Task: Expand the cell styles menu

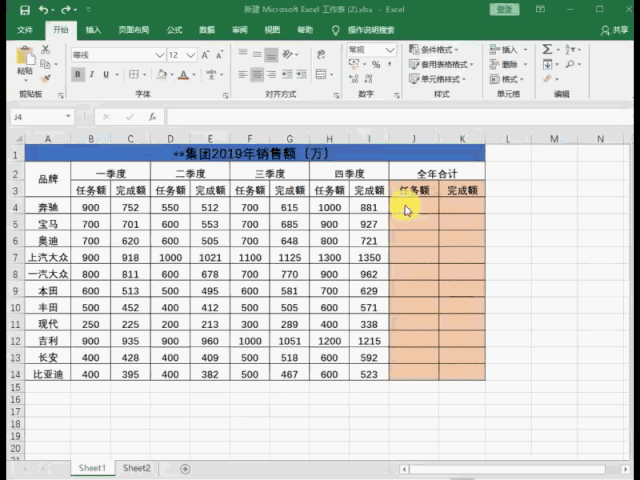Action: [437, 79]
